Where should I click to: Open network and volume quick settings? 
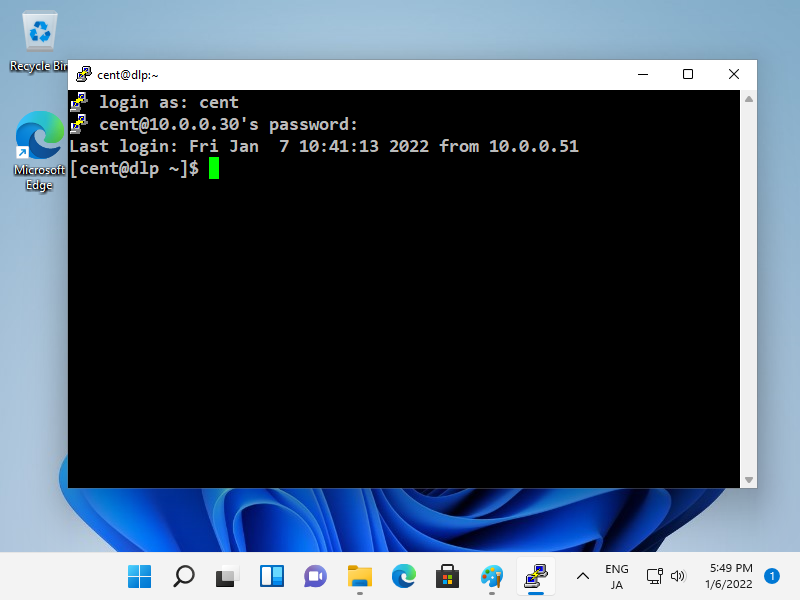pos(665,576)
